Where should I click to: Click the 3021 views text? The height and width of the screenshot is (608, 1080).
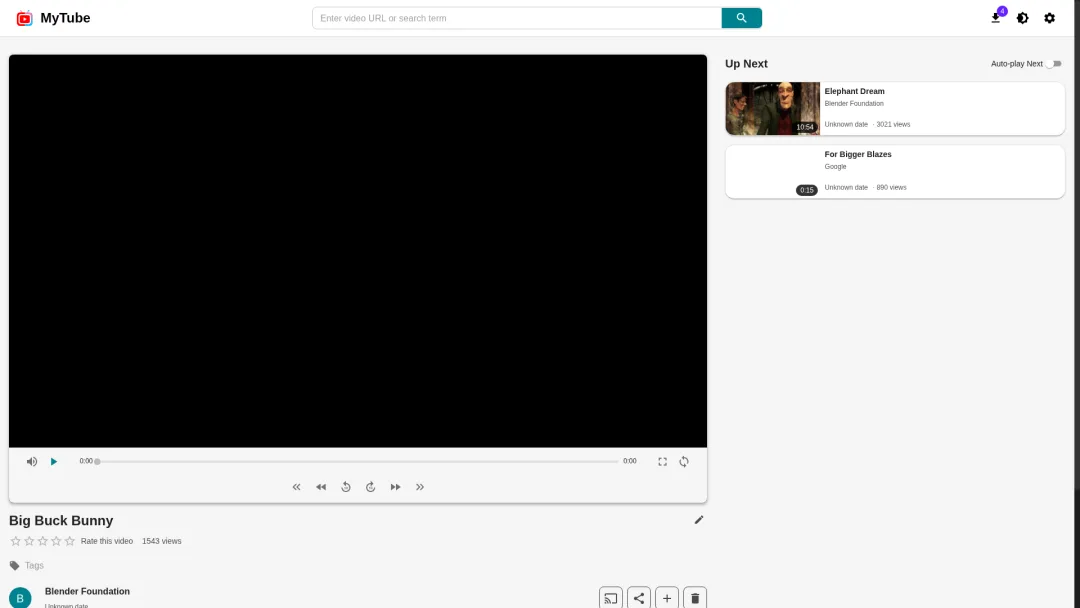click(x=893, y=125)
